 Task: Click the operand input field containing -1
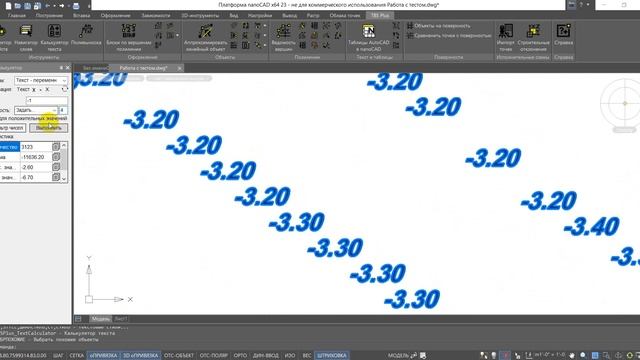click(x=47, y=100)
